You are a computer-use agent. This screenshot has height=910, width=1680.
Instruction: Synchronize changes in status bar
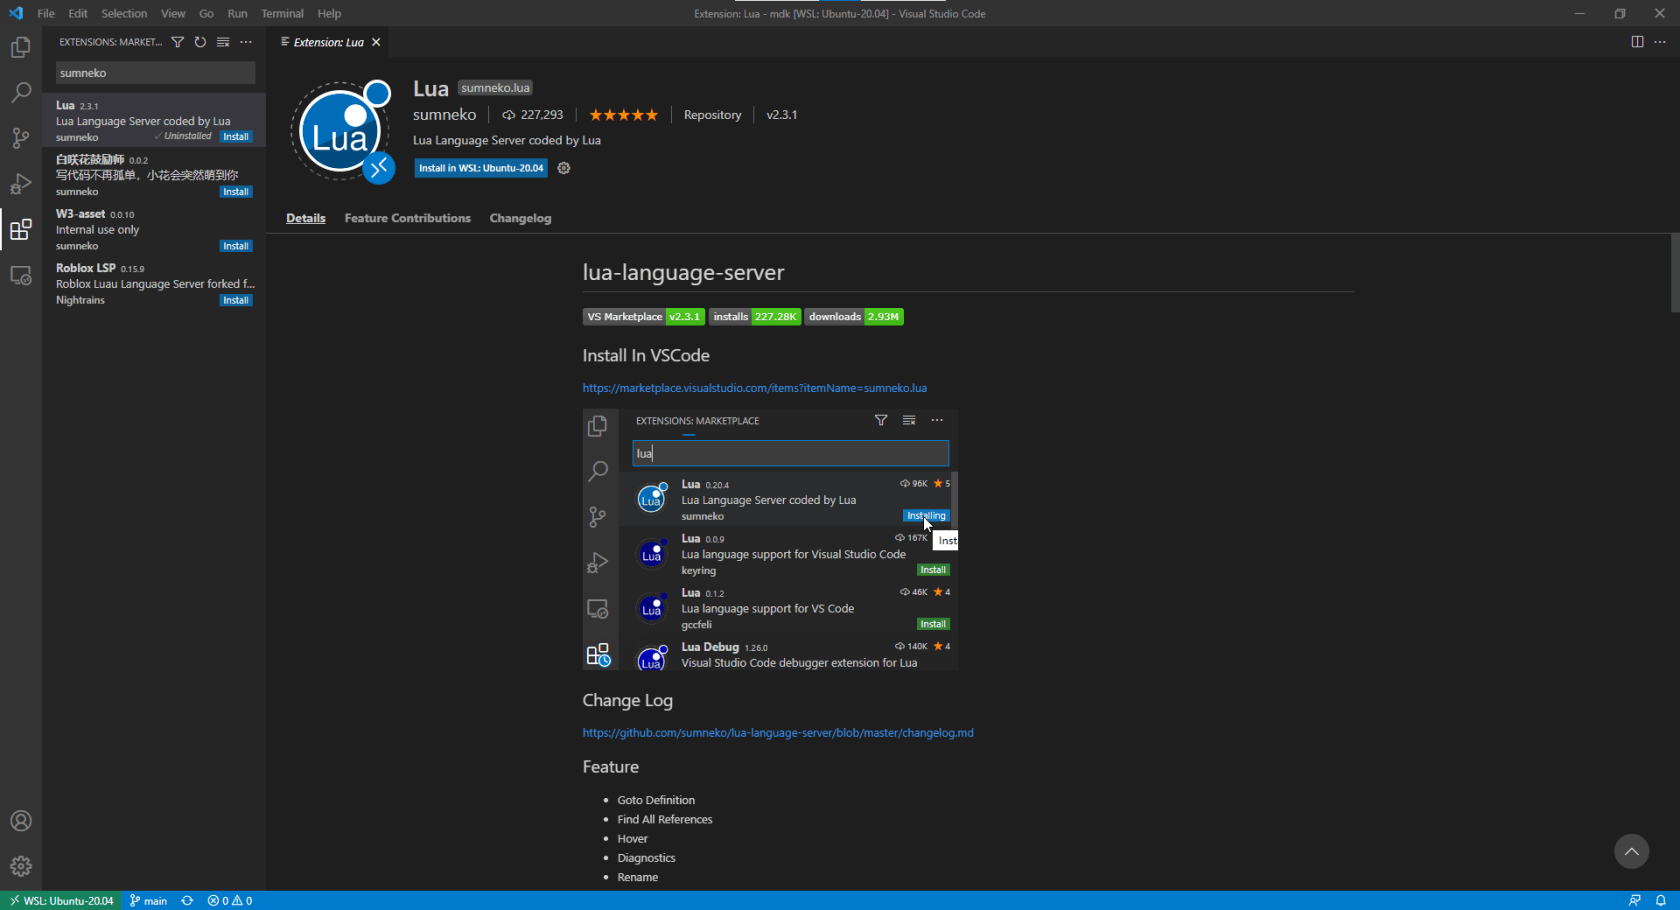(x=187, y=901)
